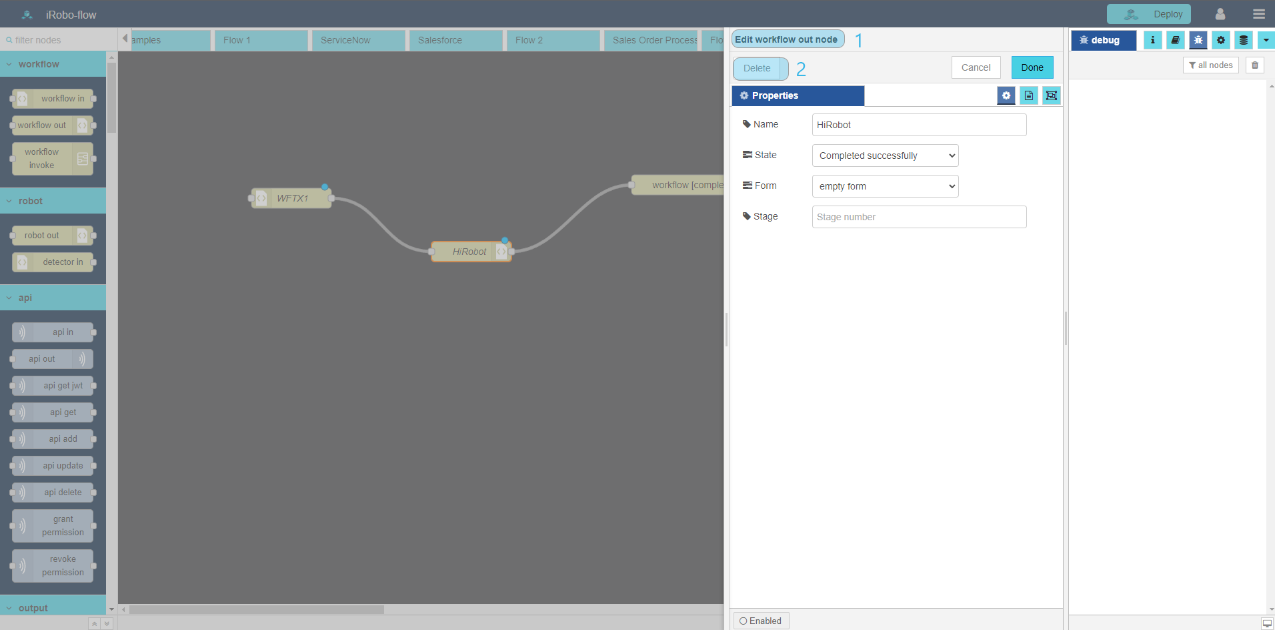This screenshot has height=630, width=1275.
Task: Clear debug messages with trash icon
Action: pyautogui.click(x=1254, y=65)
